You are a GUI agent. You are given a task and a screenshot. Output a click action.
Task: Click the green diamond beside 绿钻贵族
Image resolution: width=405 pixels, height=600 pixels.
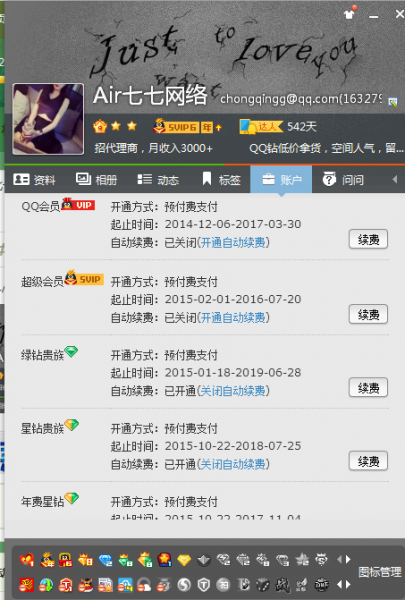(71, 351)
